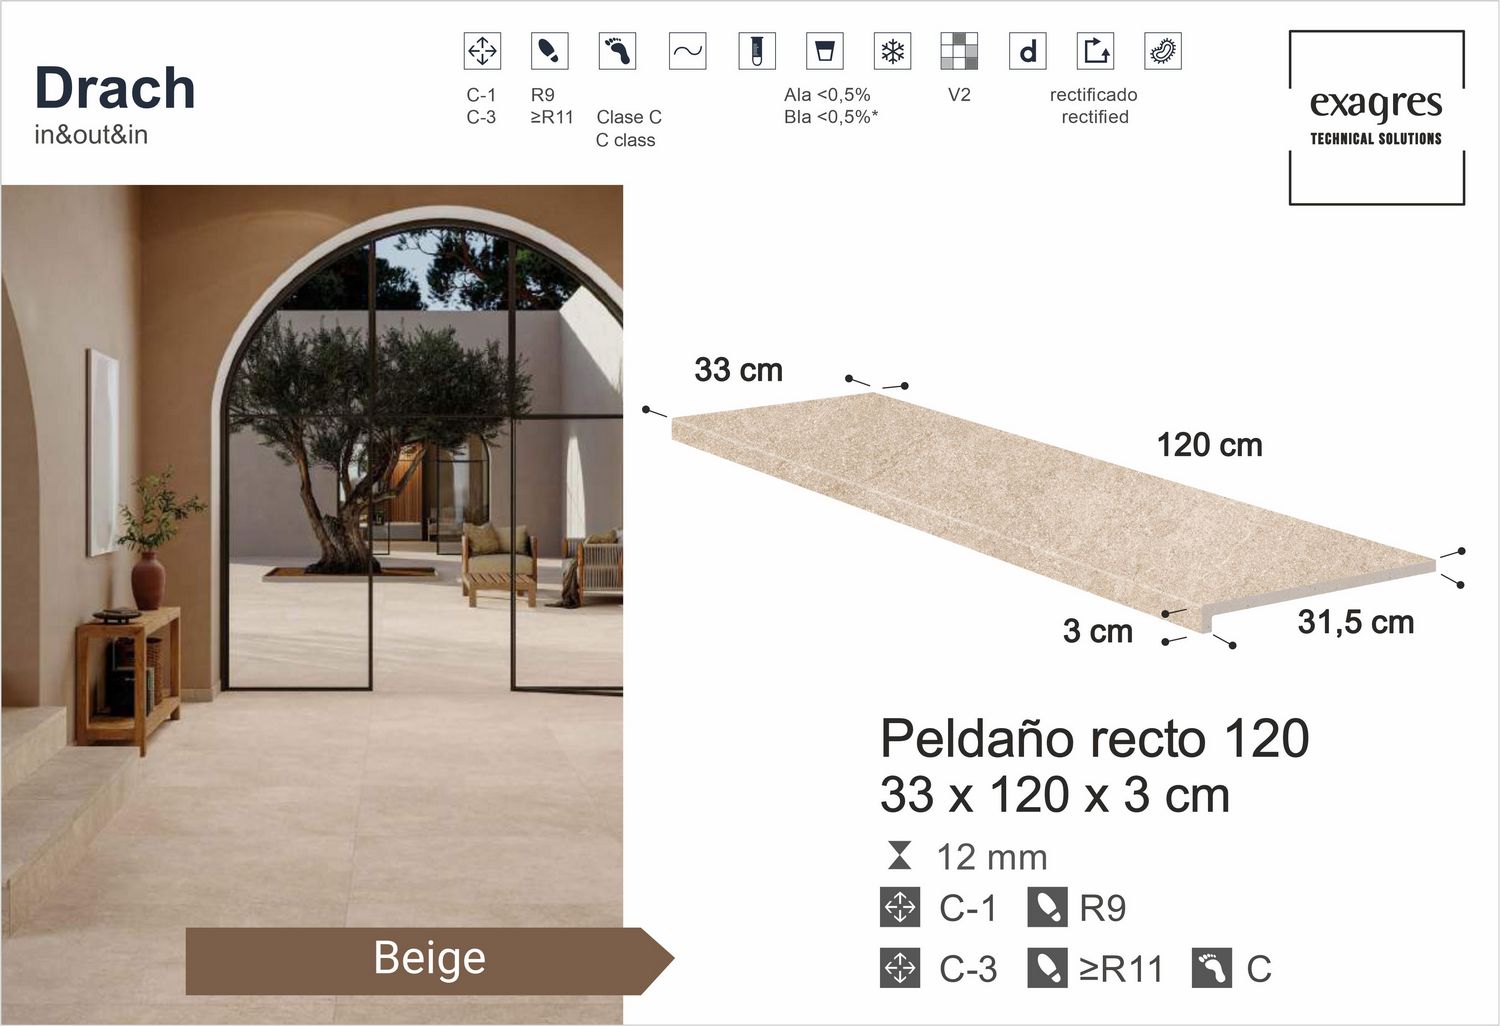Viewport: 1500px width, 1026px height.
Task: Select the 12 mm thickness value
Action: click(x=992, y=857)
